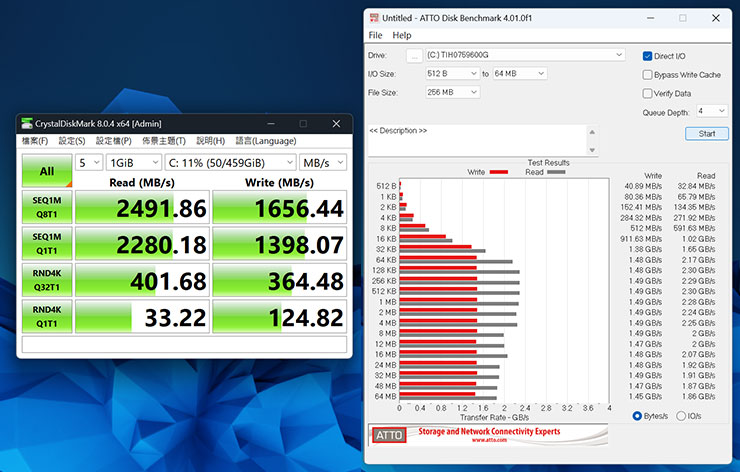Uncheck the Direct I/O checkbox
This screenshot has height=472, width=740.
click(648, 56)
